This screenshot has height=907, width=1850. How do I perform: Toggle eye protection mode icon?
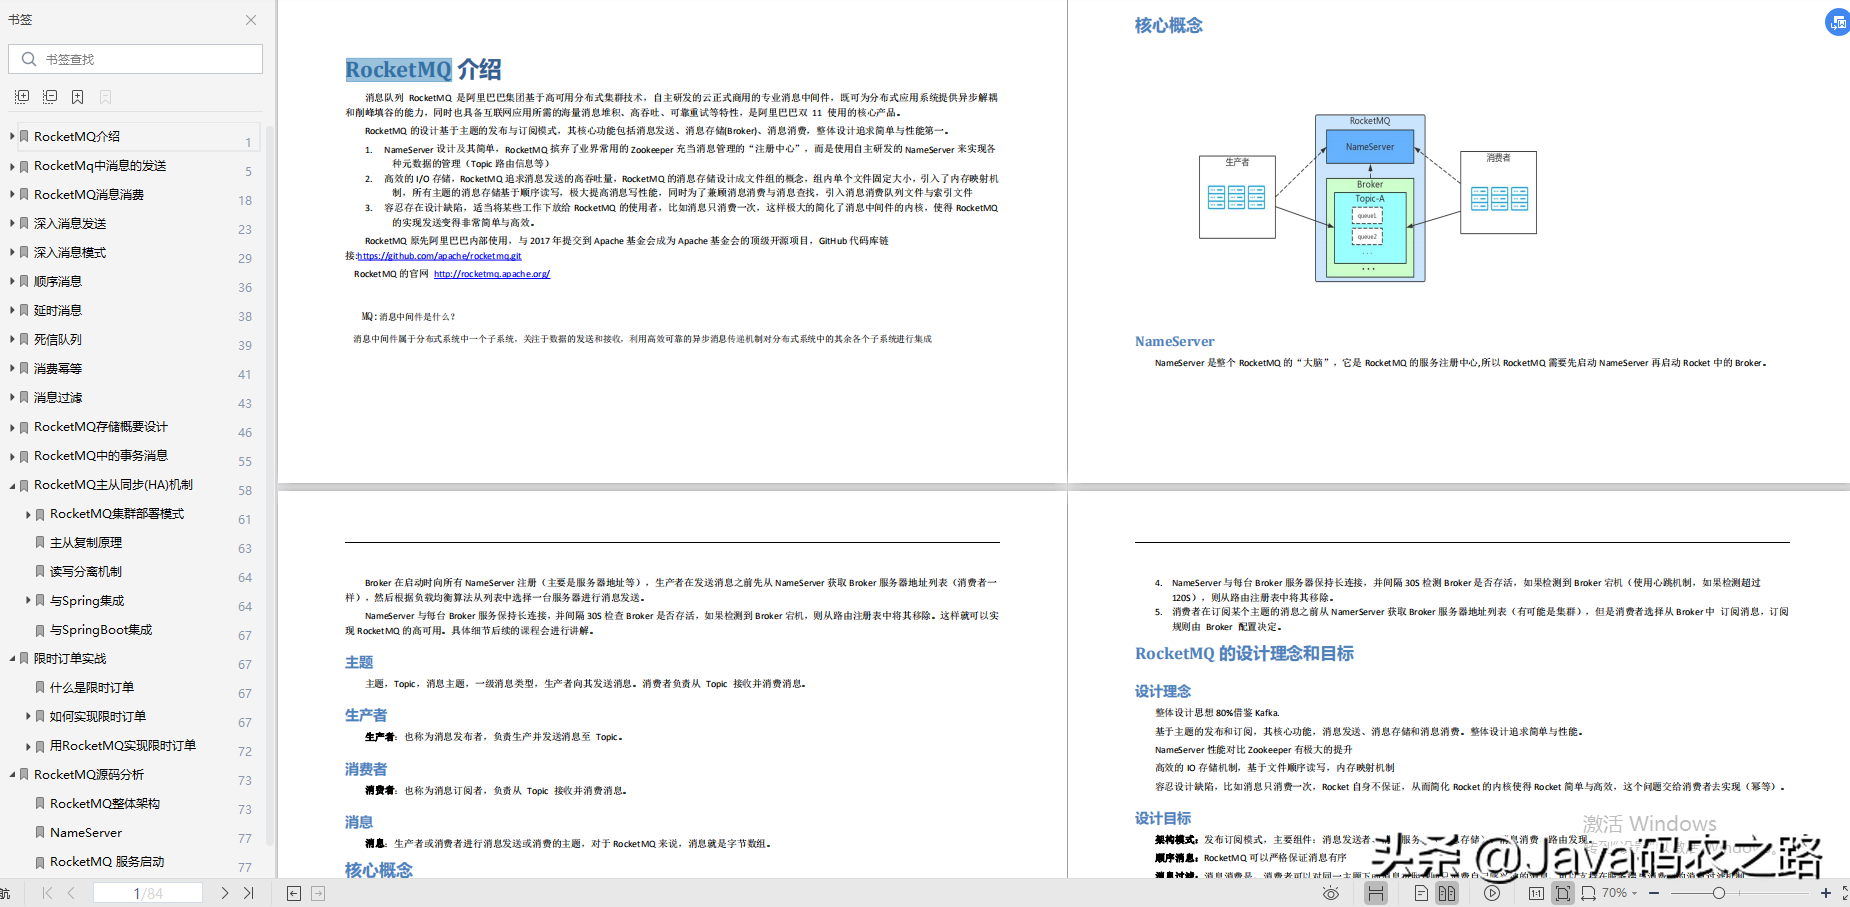point(1331,893)
